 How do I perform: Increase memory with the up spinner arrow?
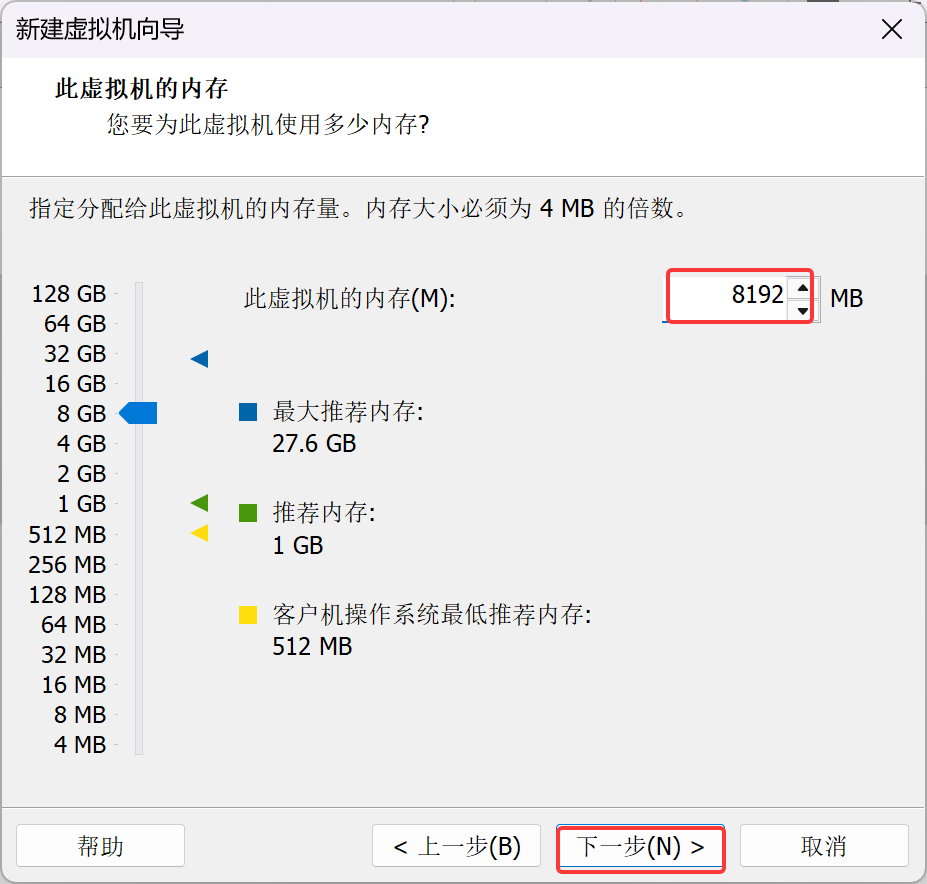pos(802,288)
